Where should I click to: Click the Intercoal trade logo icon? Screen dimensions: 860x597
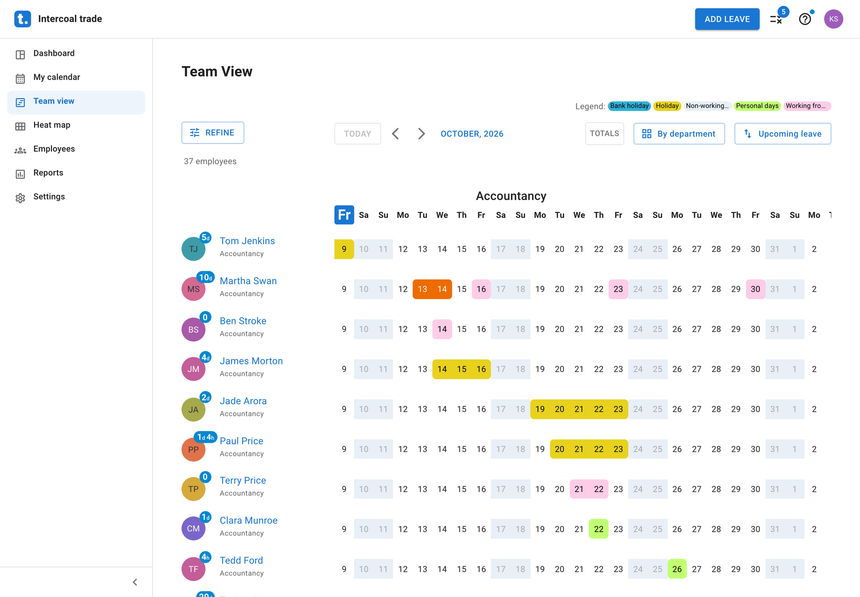(22, 19)
